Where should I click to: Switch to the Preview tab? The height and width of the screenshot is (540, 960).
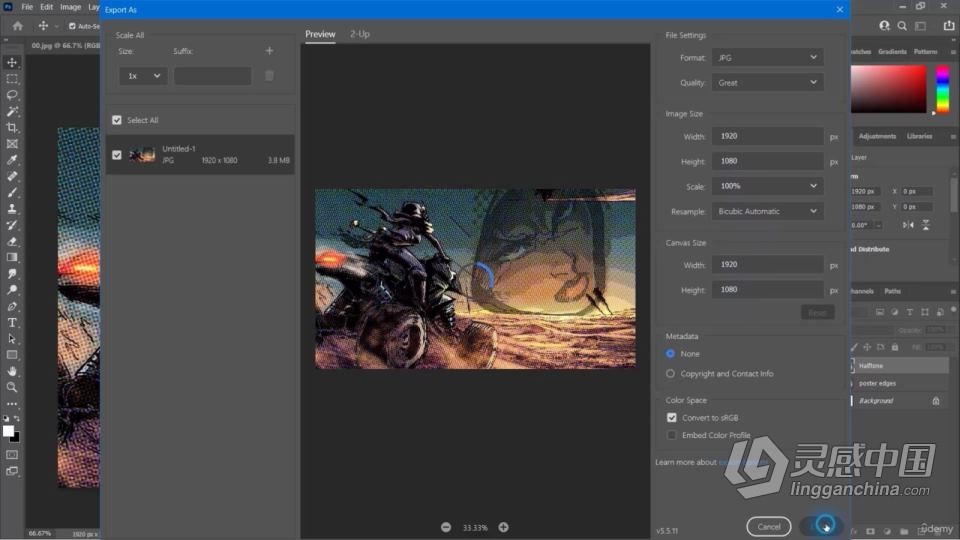point(320,34)
